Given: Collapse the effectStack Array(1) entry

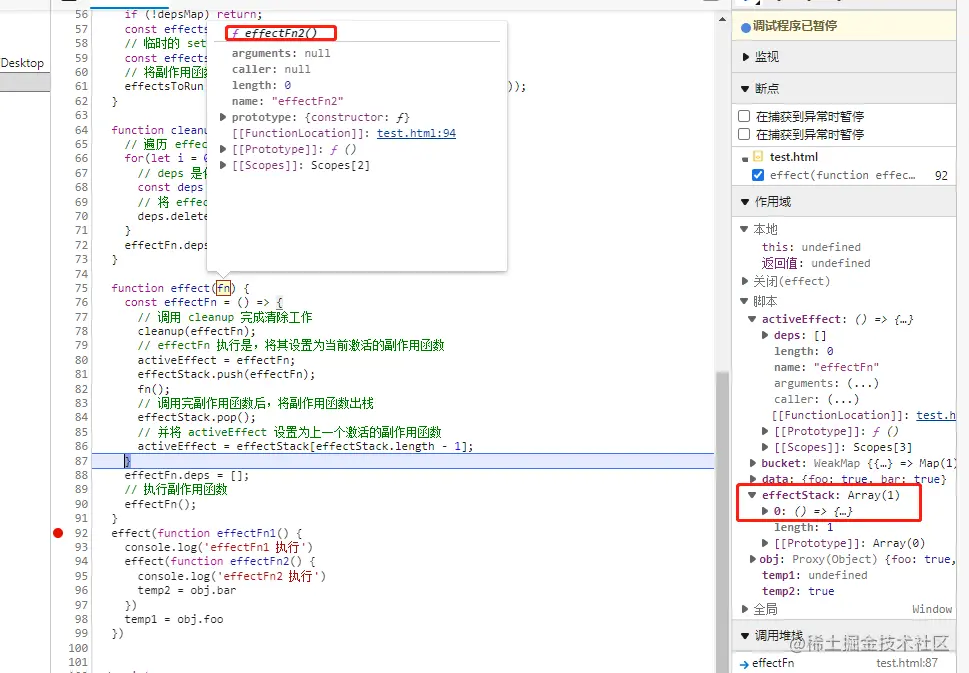Looking at the screenshot, I should click(x=752, y=495).
